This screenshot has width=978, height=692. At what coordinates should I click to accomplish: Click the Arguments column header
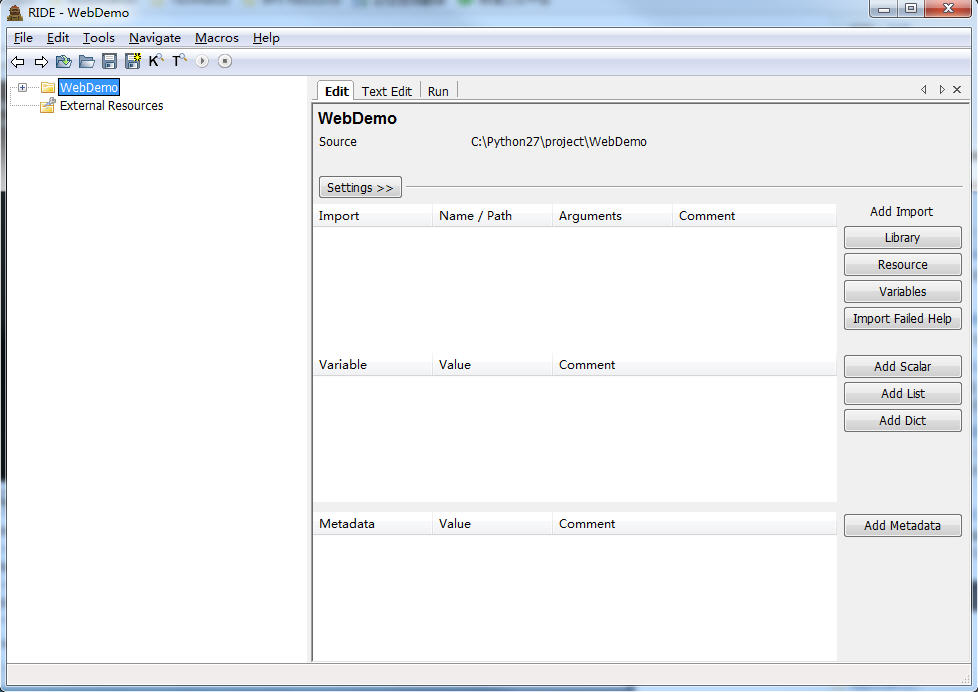tap(612, 215)
